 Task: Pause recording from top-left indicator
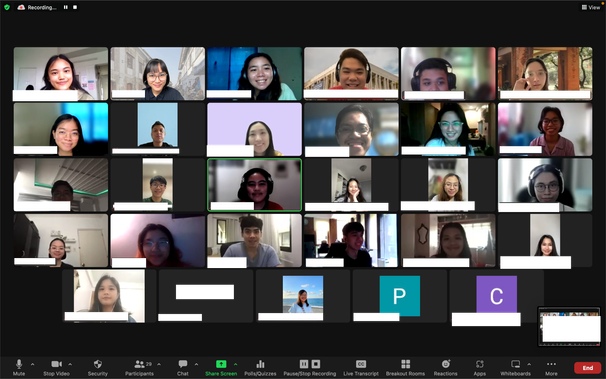click(66, 7)
